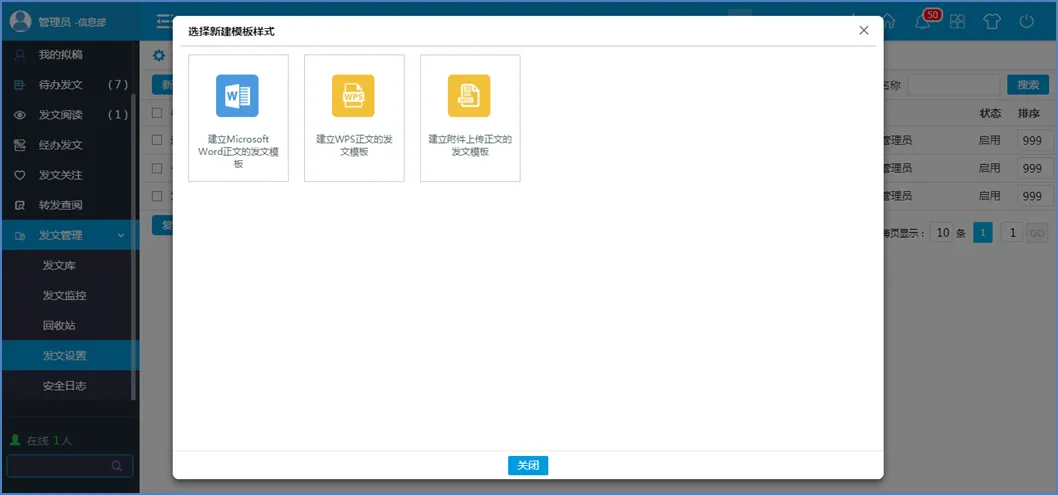Click the 关闭 button at dialog bottom
This screenshot has width=1058, height=495.
528,465
